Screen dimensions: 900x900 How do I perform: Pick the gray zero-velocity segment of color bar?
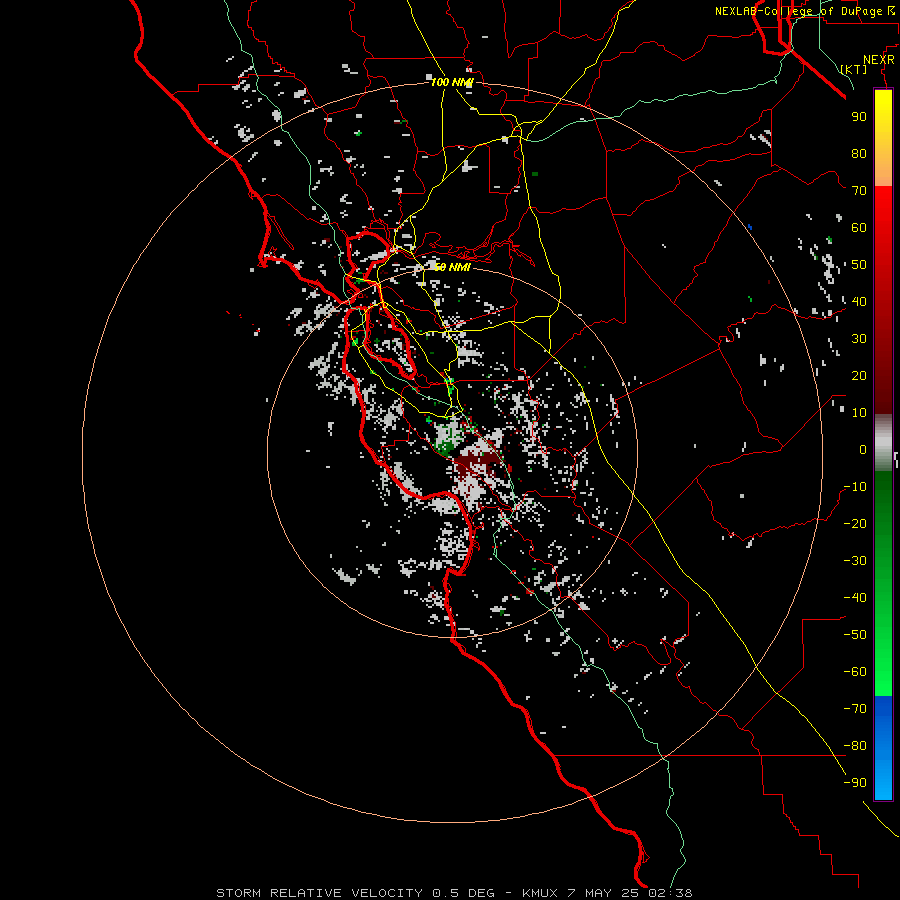[883, 443]
